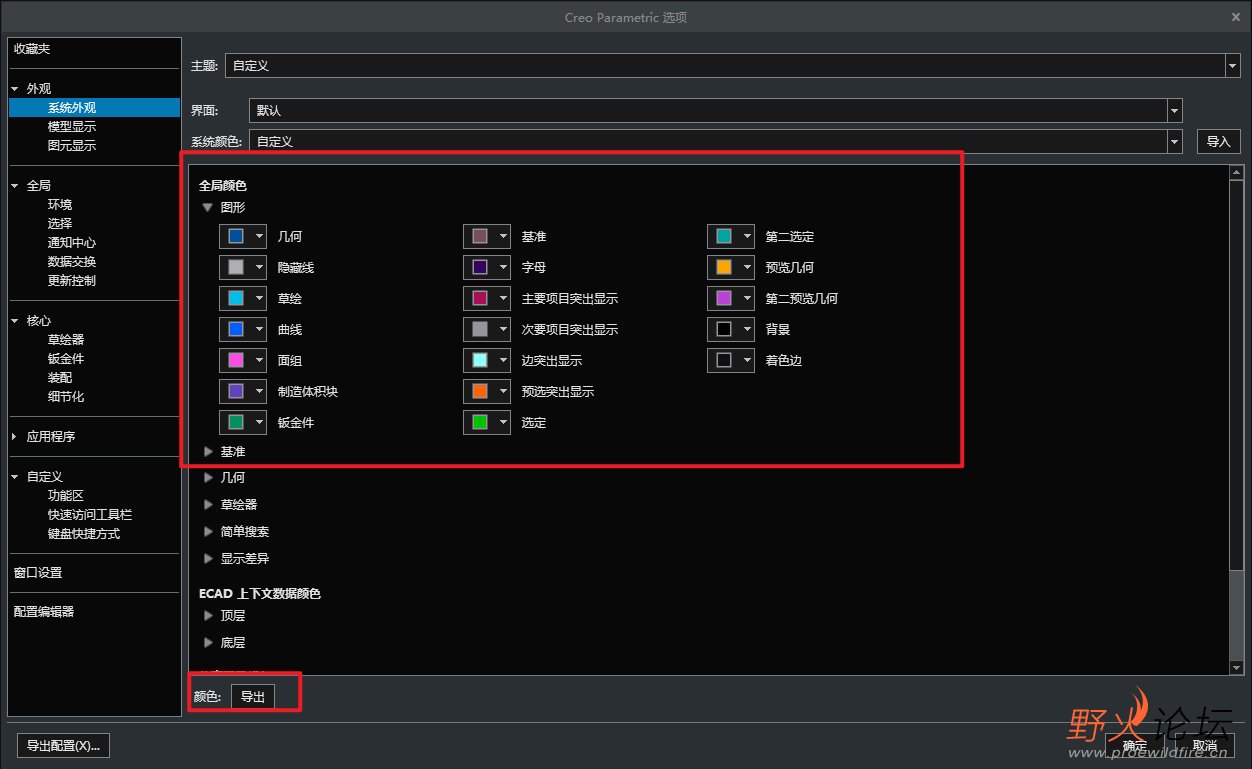The height and width of the screenshot is (769, 1252).
Task: Select 通知中心 in the sidebar
Action: pos(72,243)
